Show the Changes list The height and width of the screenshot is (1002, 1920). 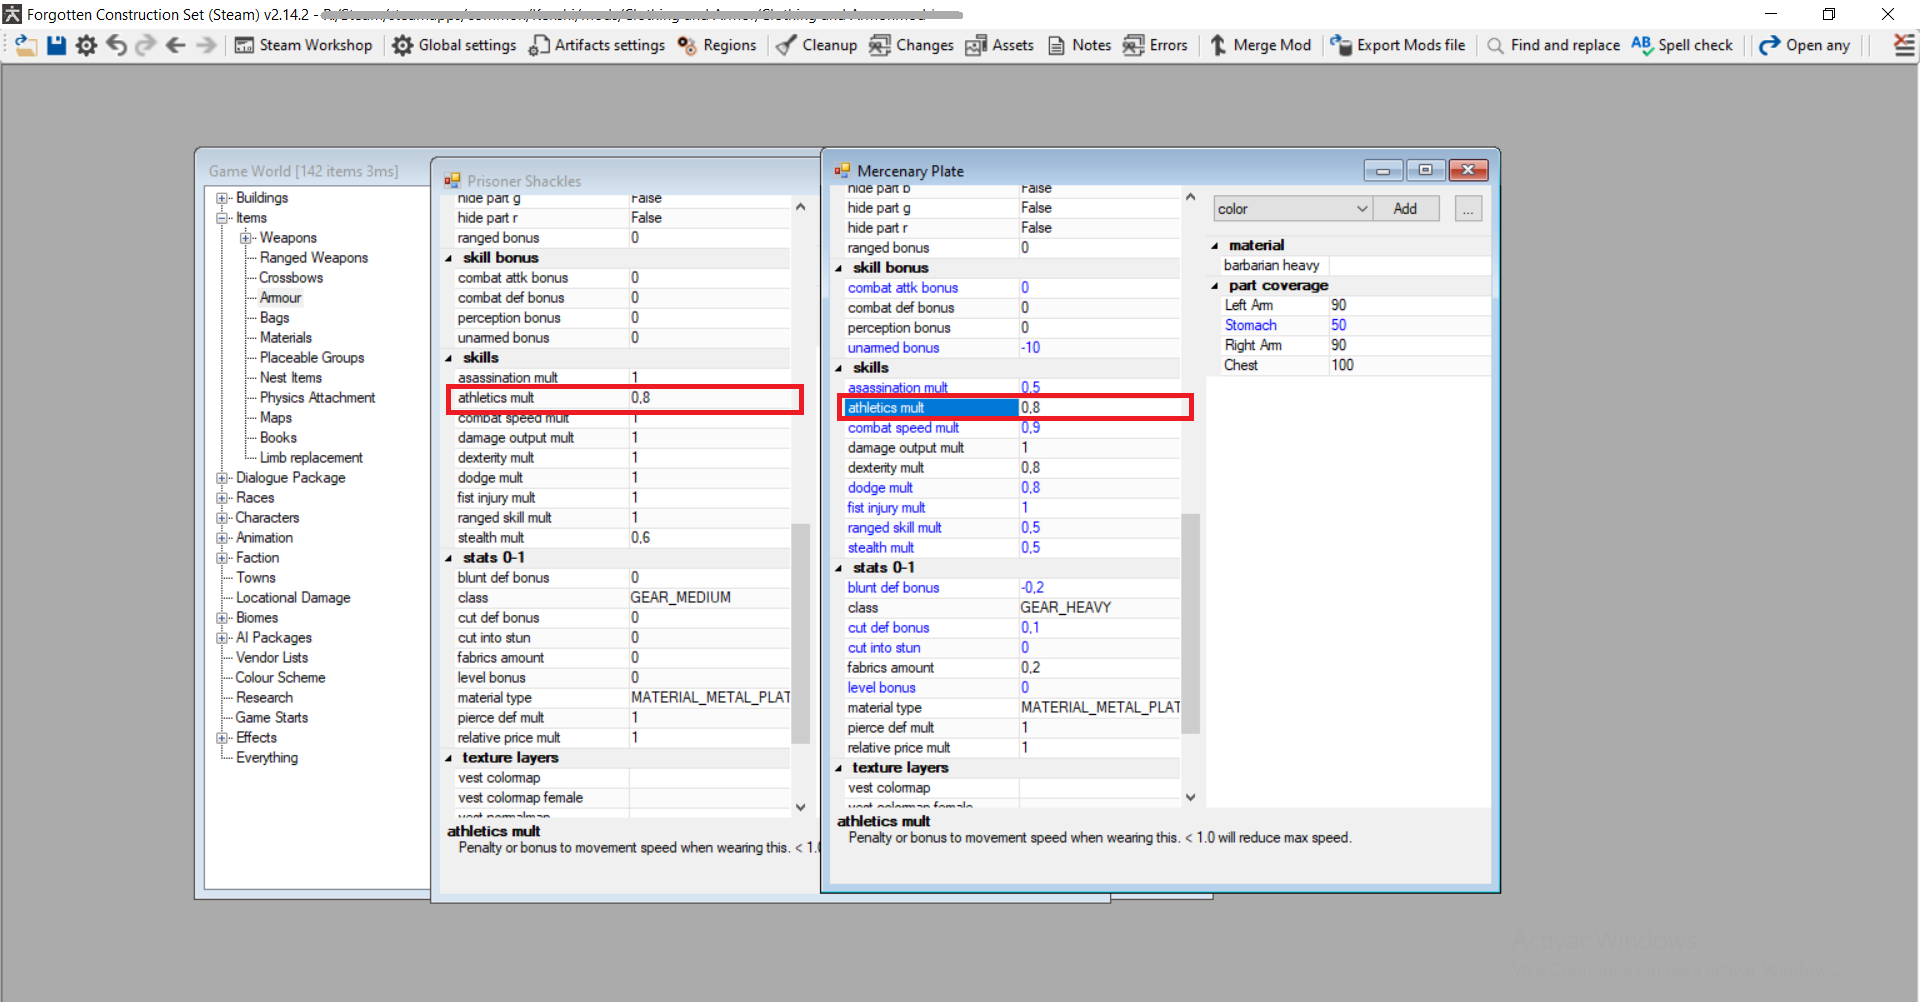pos(911,45)
